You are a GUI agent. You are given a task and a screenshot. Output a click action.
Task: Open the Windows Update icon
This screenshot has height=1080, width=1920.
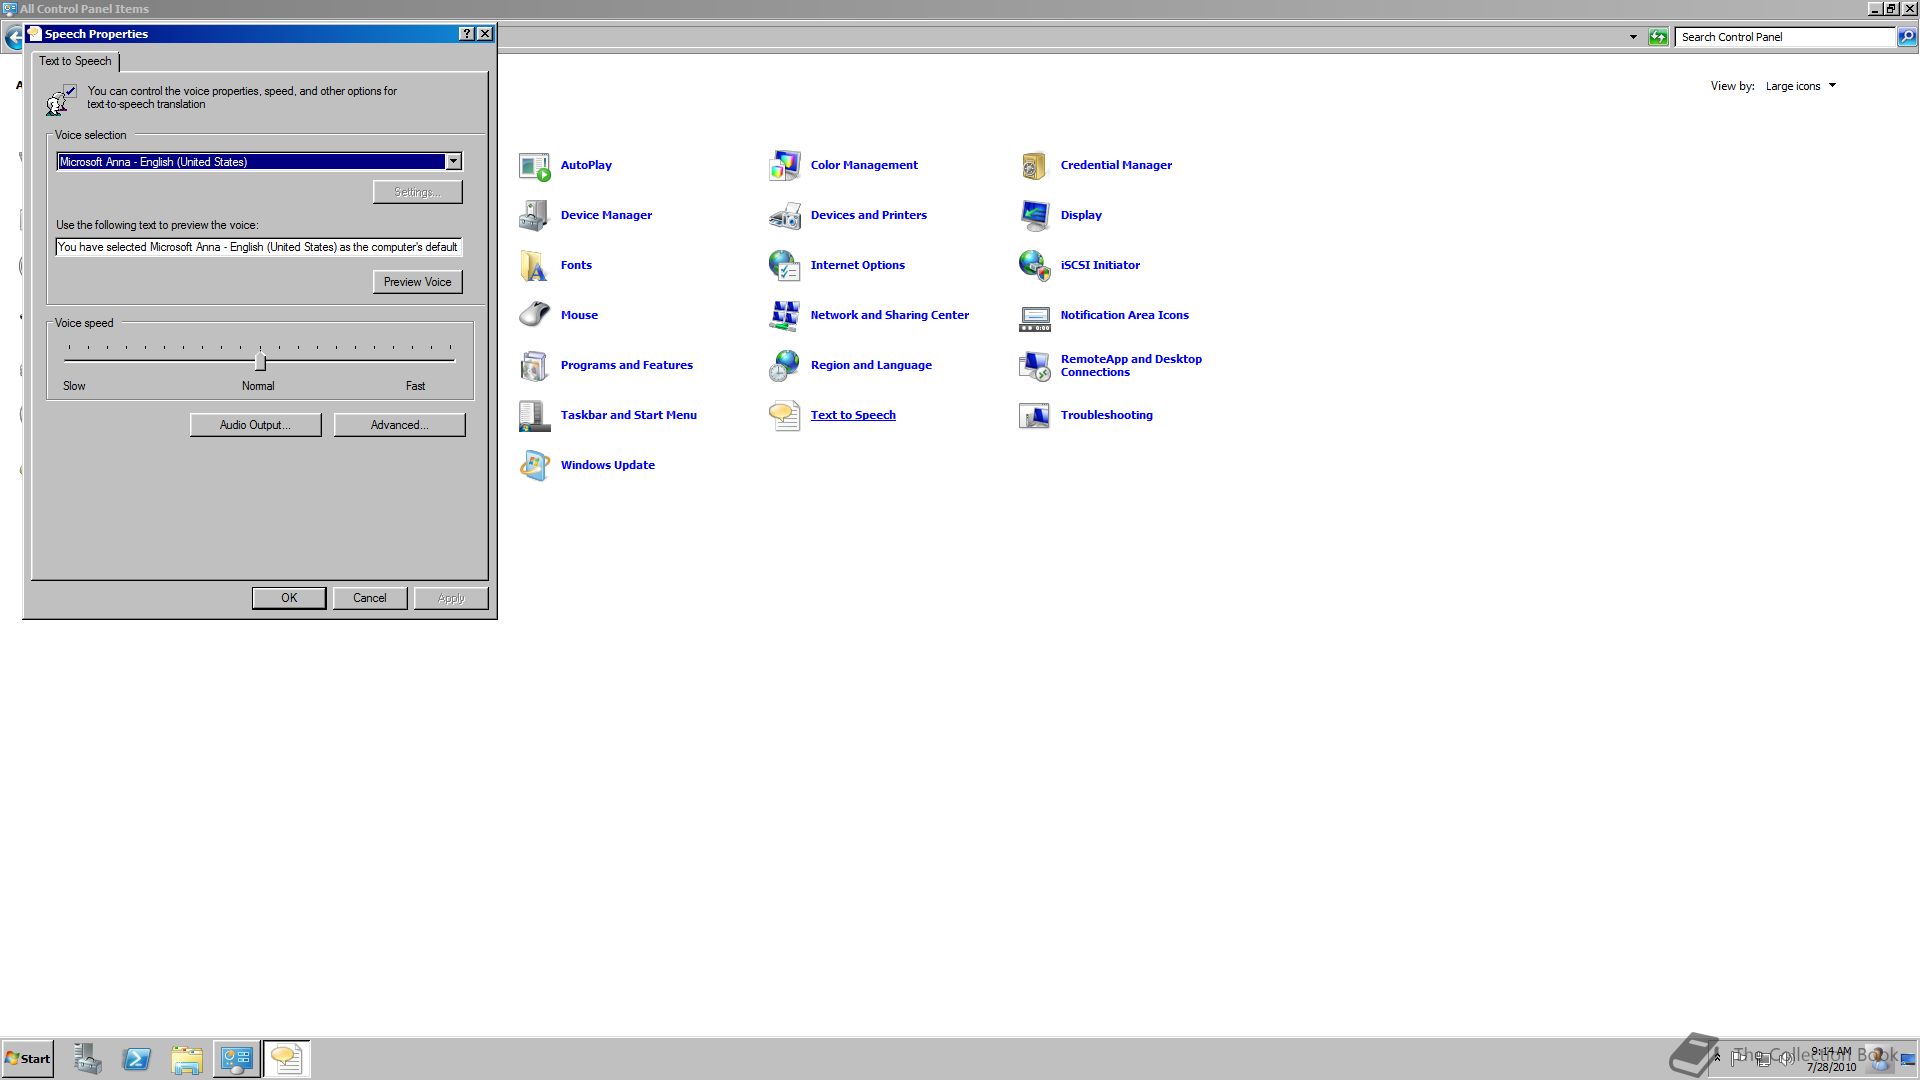(x=535, y=466)
